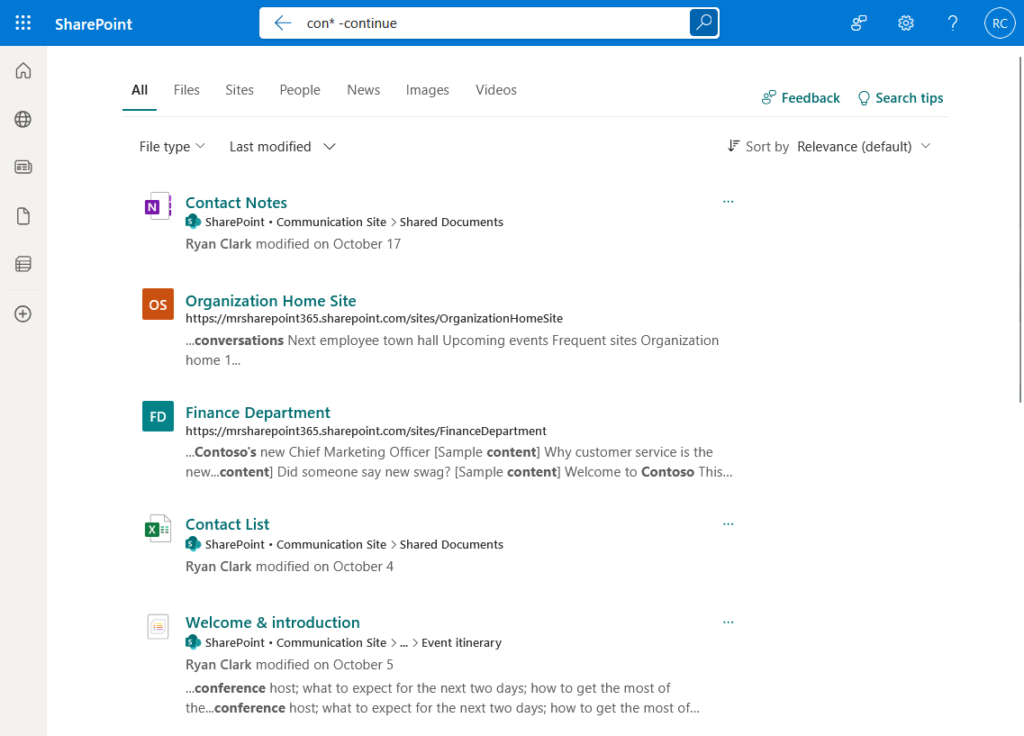The width and height of the screenshot is (1024, 736).
Task: Click the OS site logo tile
Action: (158, 304)
